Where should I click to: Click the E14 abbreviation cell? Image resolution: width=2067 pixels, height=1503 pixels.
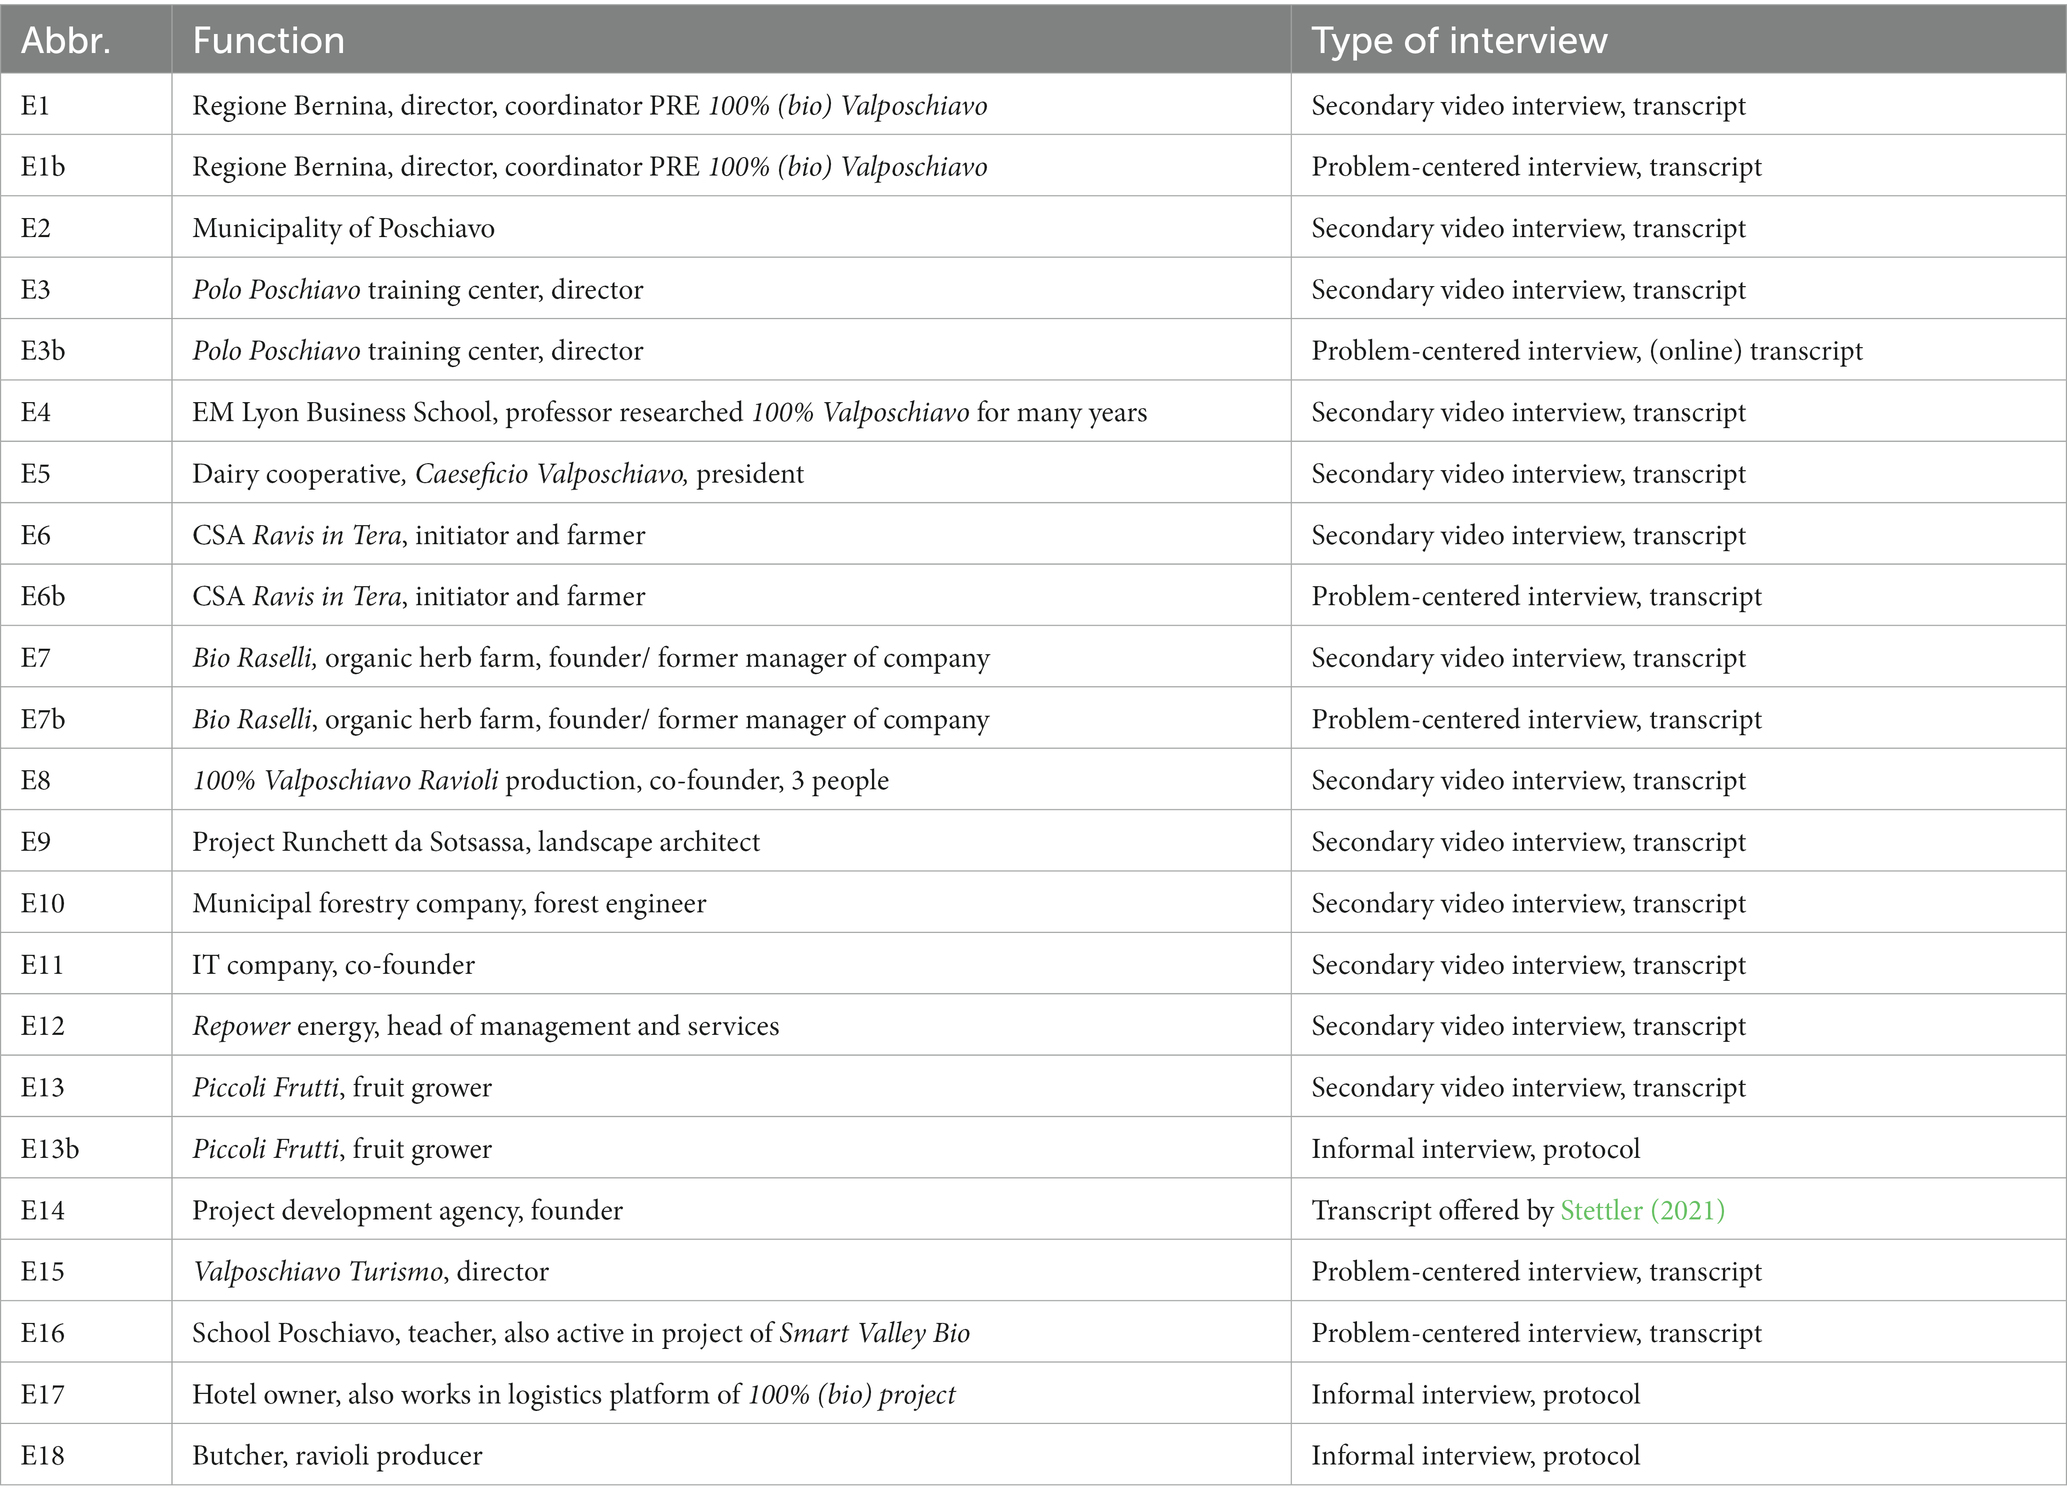[x=86, y=1210]
